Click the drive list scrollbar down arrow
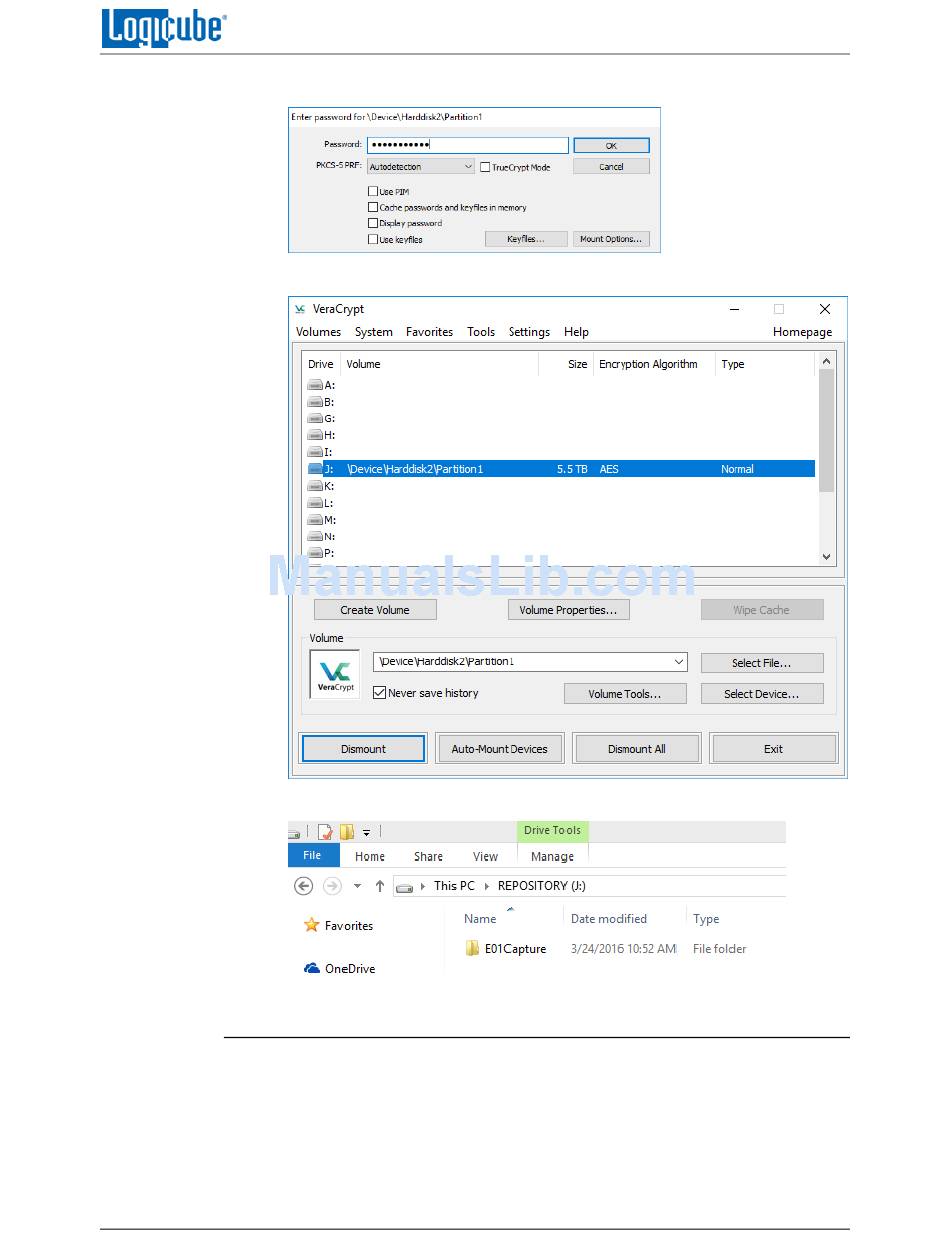The image size is (950, 1260). tap(826, 557)
